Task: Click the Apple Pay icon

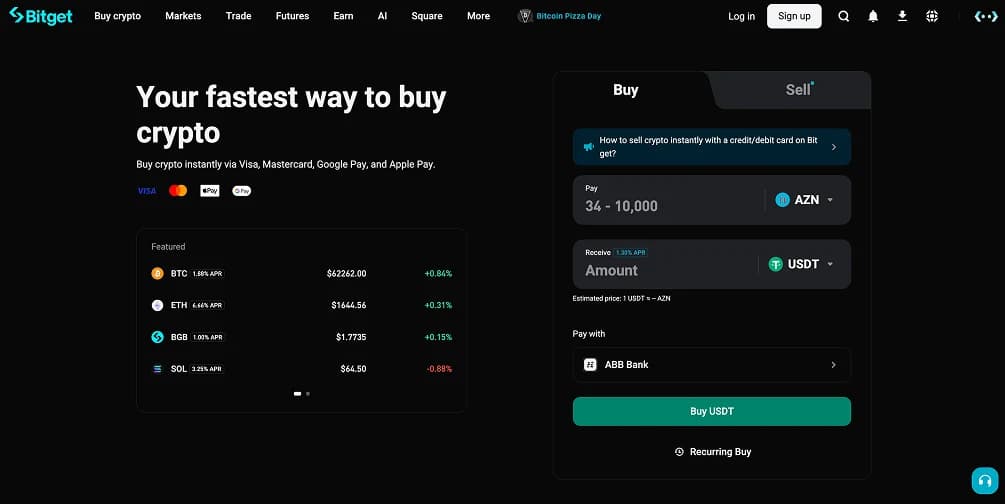Action: point(210,190)
